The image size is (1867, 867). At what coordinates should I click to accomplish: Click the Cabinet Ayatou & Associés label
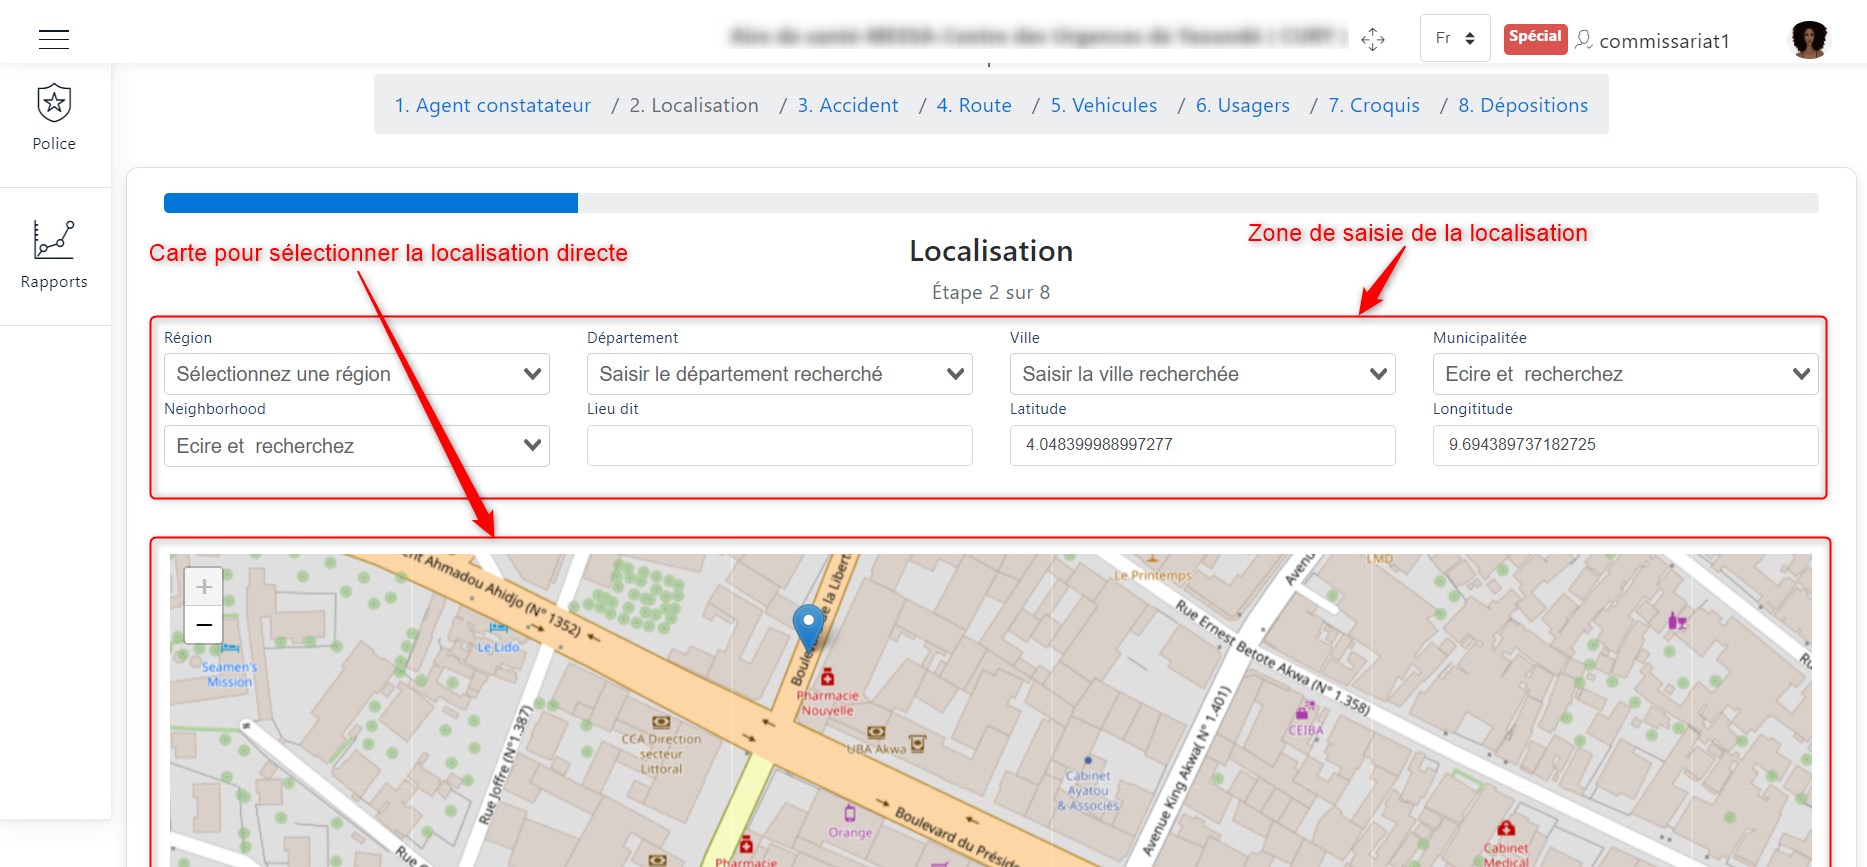tap(1088, 790)
